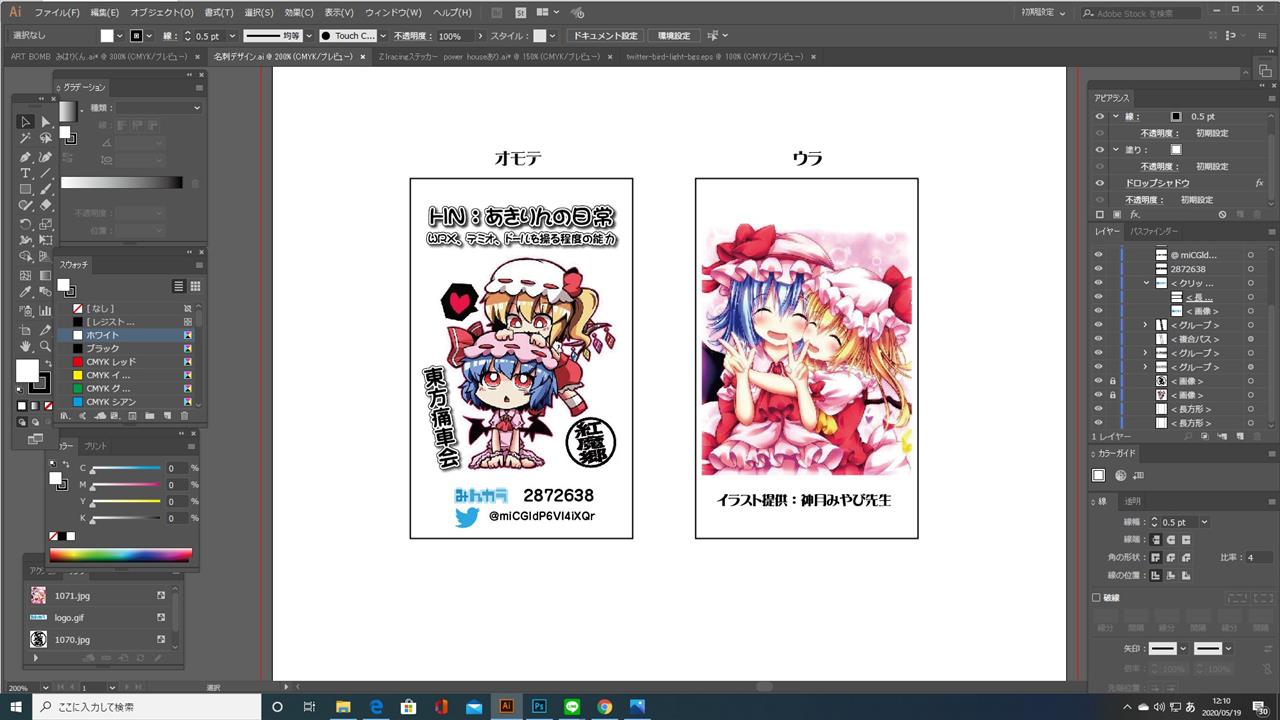Select the CMYK レッド swatch

[127, 361]
